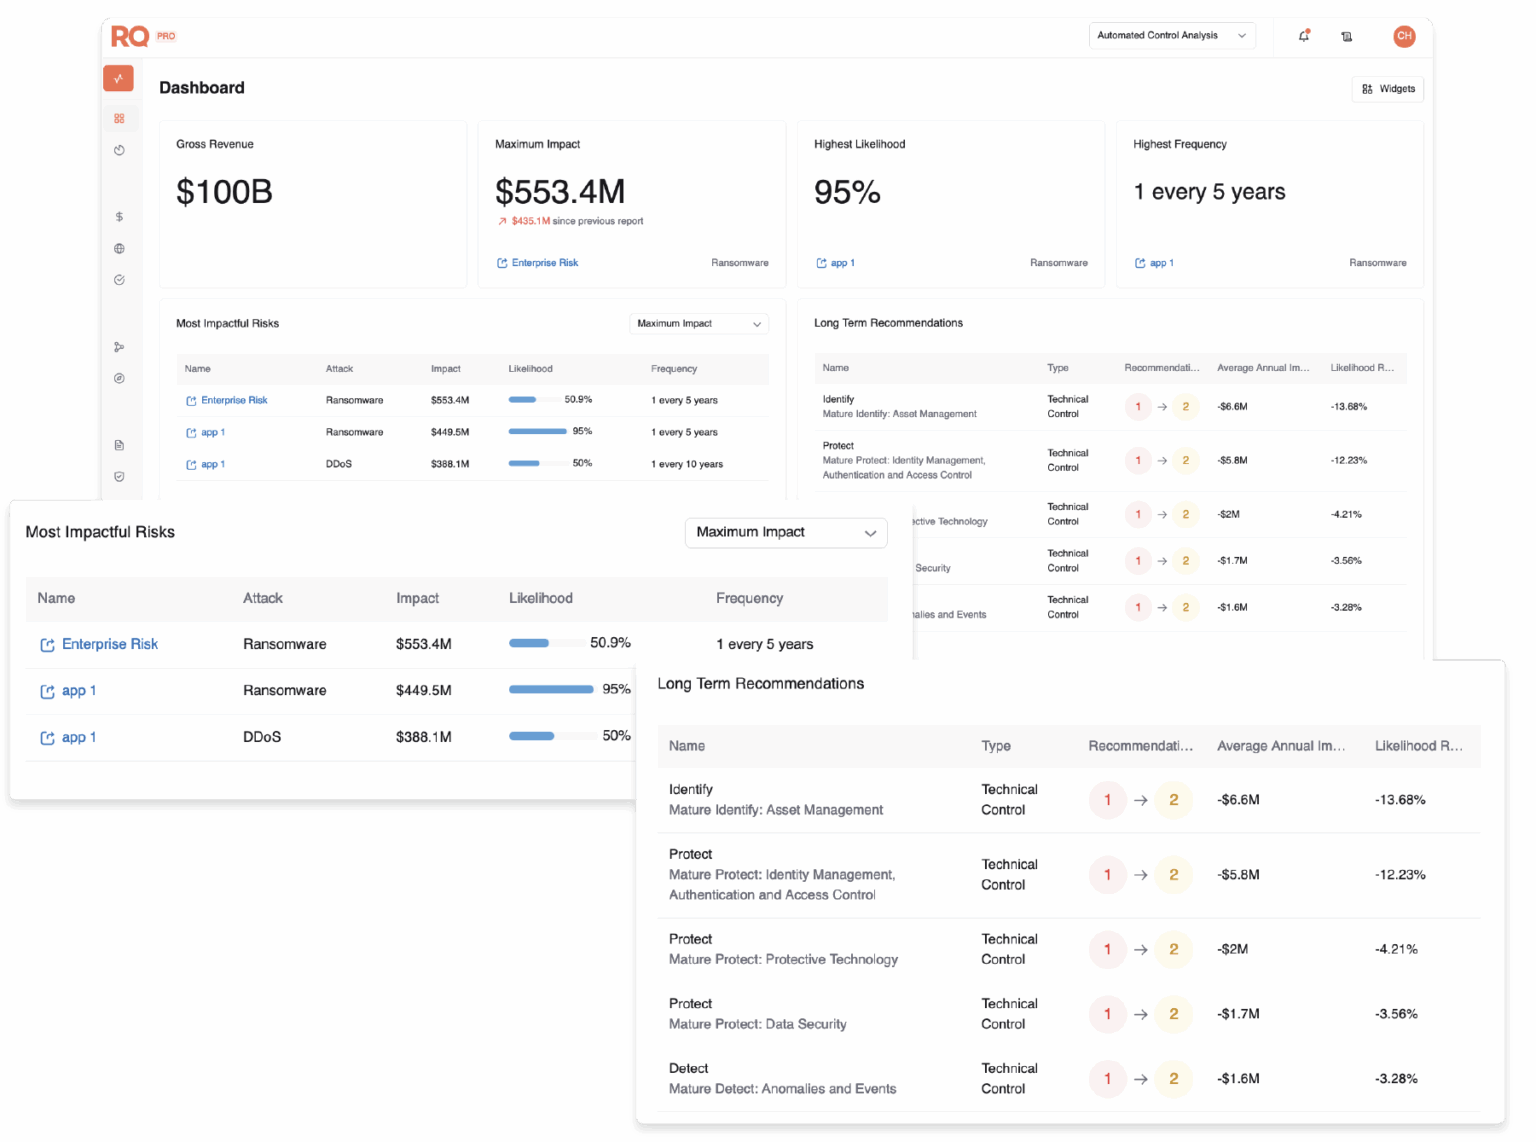
Task: Open the Enterprise Risk link
Action: pyautogui.click(x=110, y=644)
